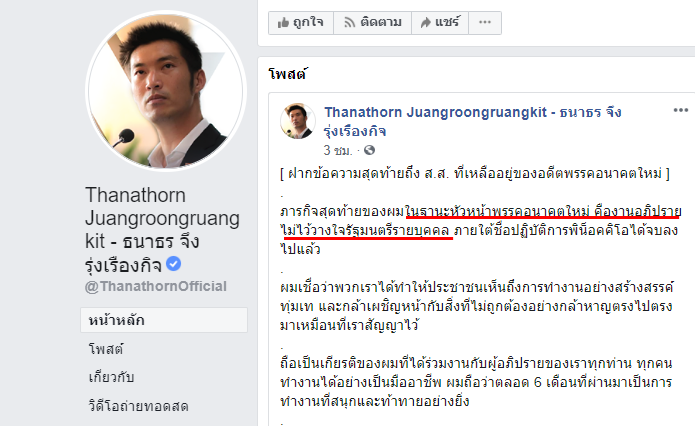
Task: Click the small post author avatar
Action: [297, 121]
